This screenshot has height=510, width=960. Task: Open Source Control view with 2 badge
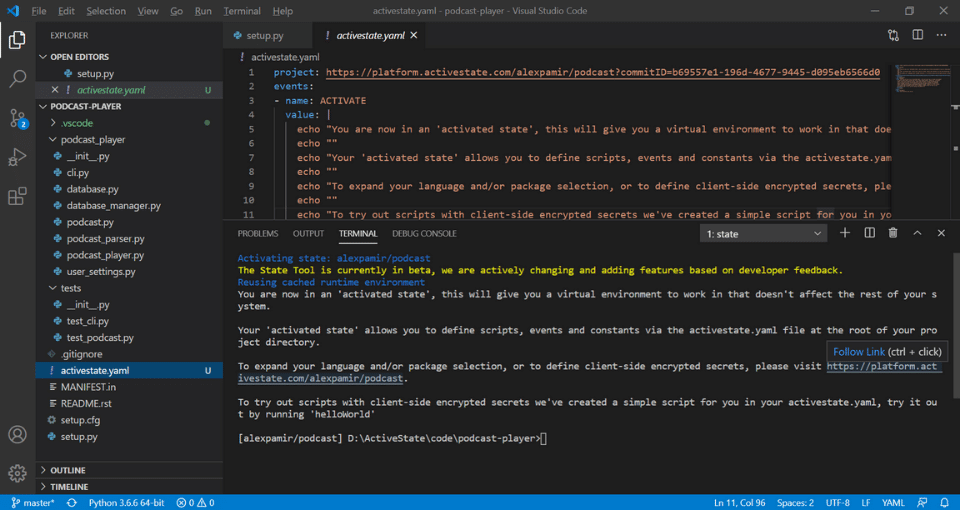coord(17,118)
